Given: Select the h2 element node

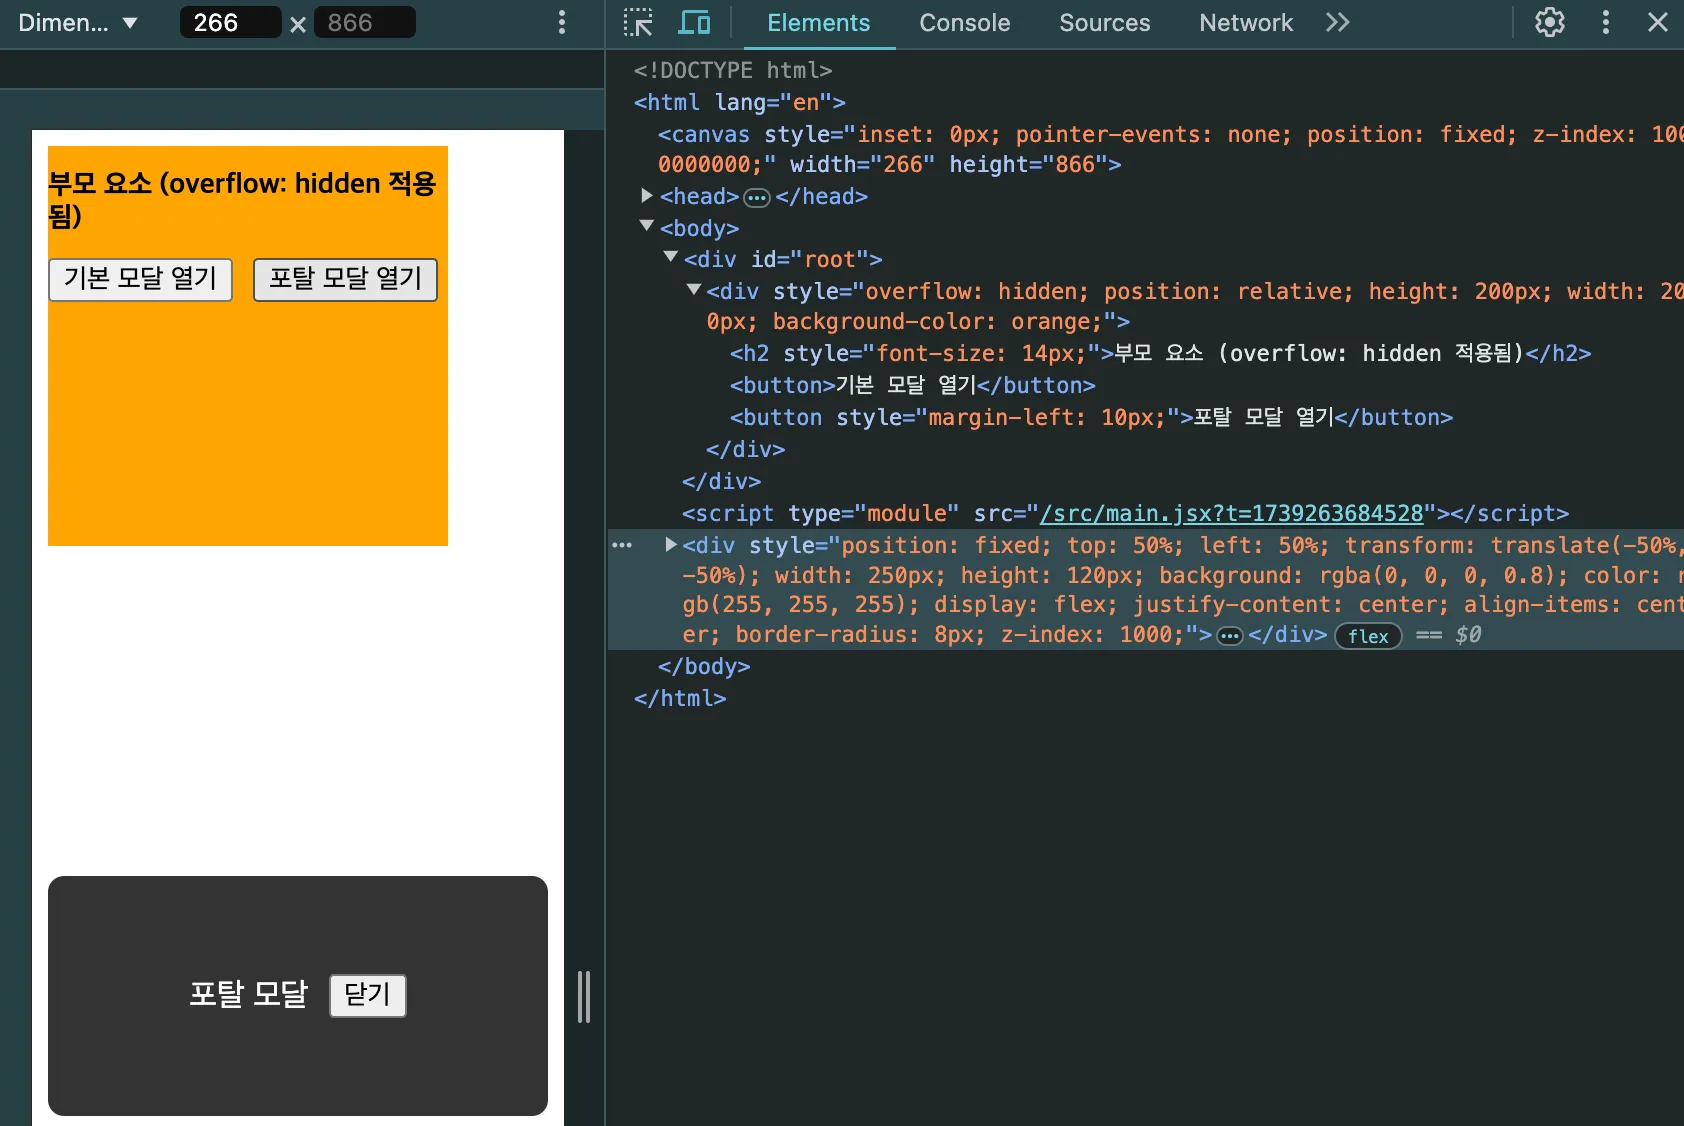Looking at the screenshot, I should click(1160, 353).
